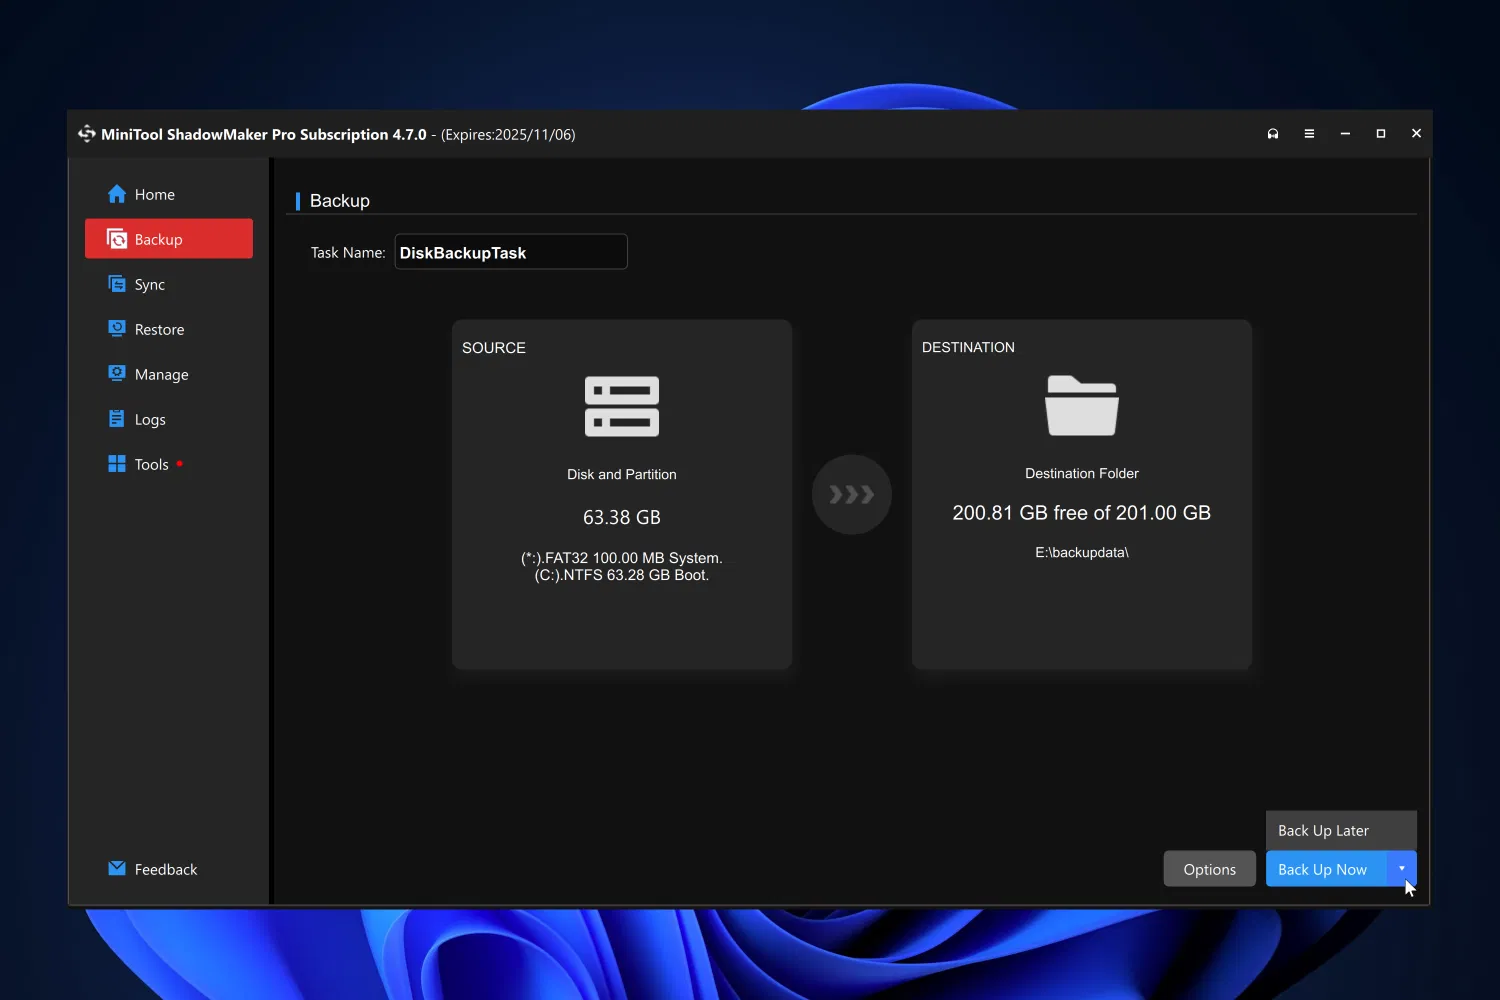1500x1000 pixels.
Task: Open the hamburger menu in title bar
Action: pyautogui.click(x=1309, y=134)
